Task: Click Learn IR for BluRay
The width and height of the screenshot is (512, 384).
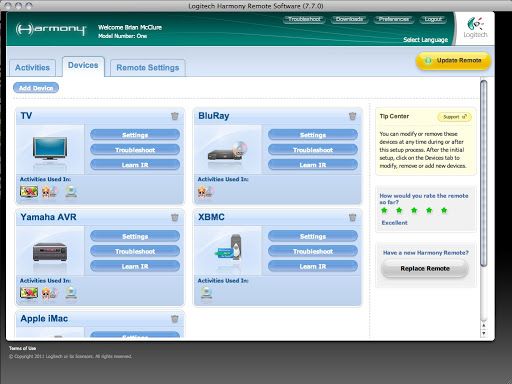Action: coord(313,165)
